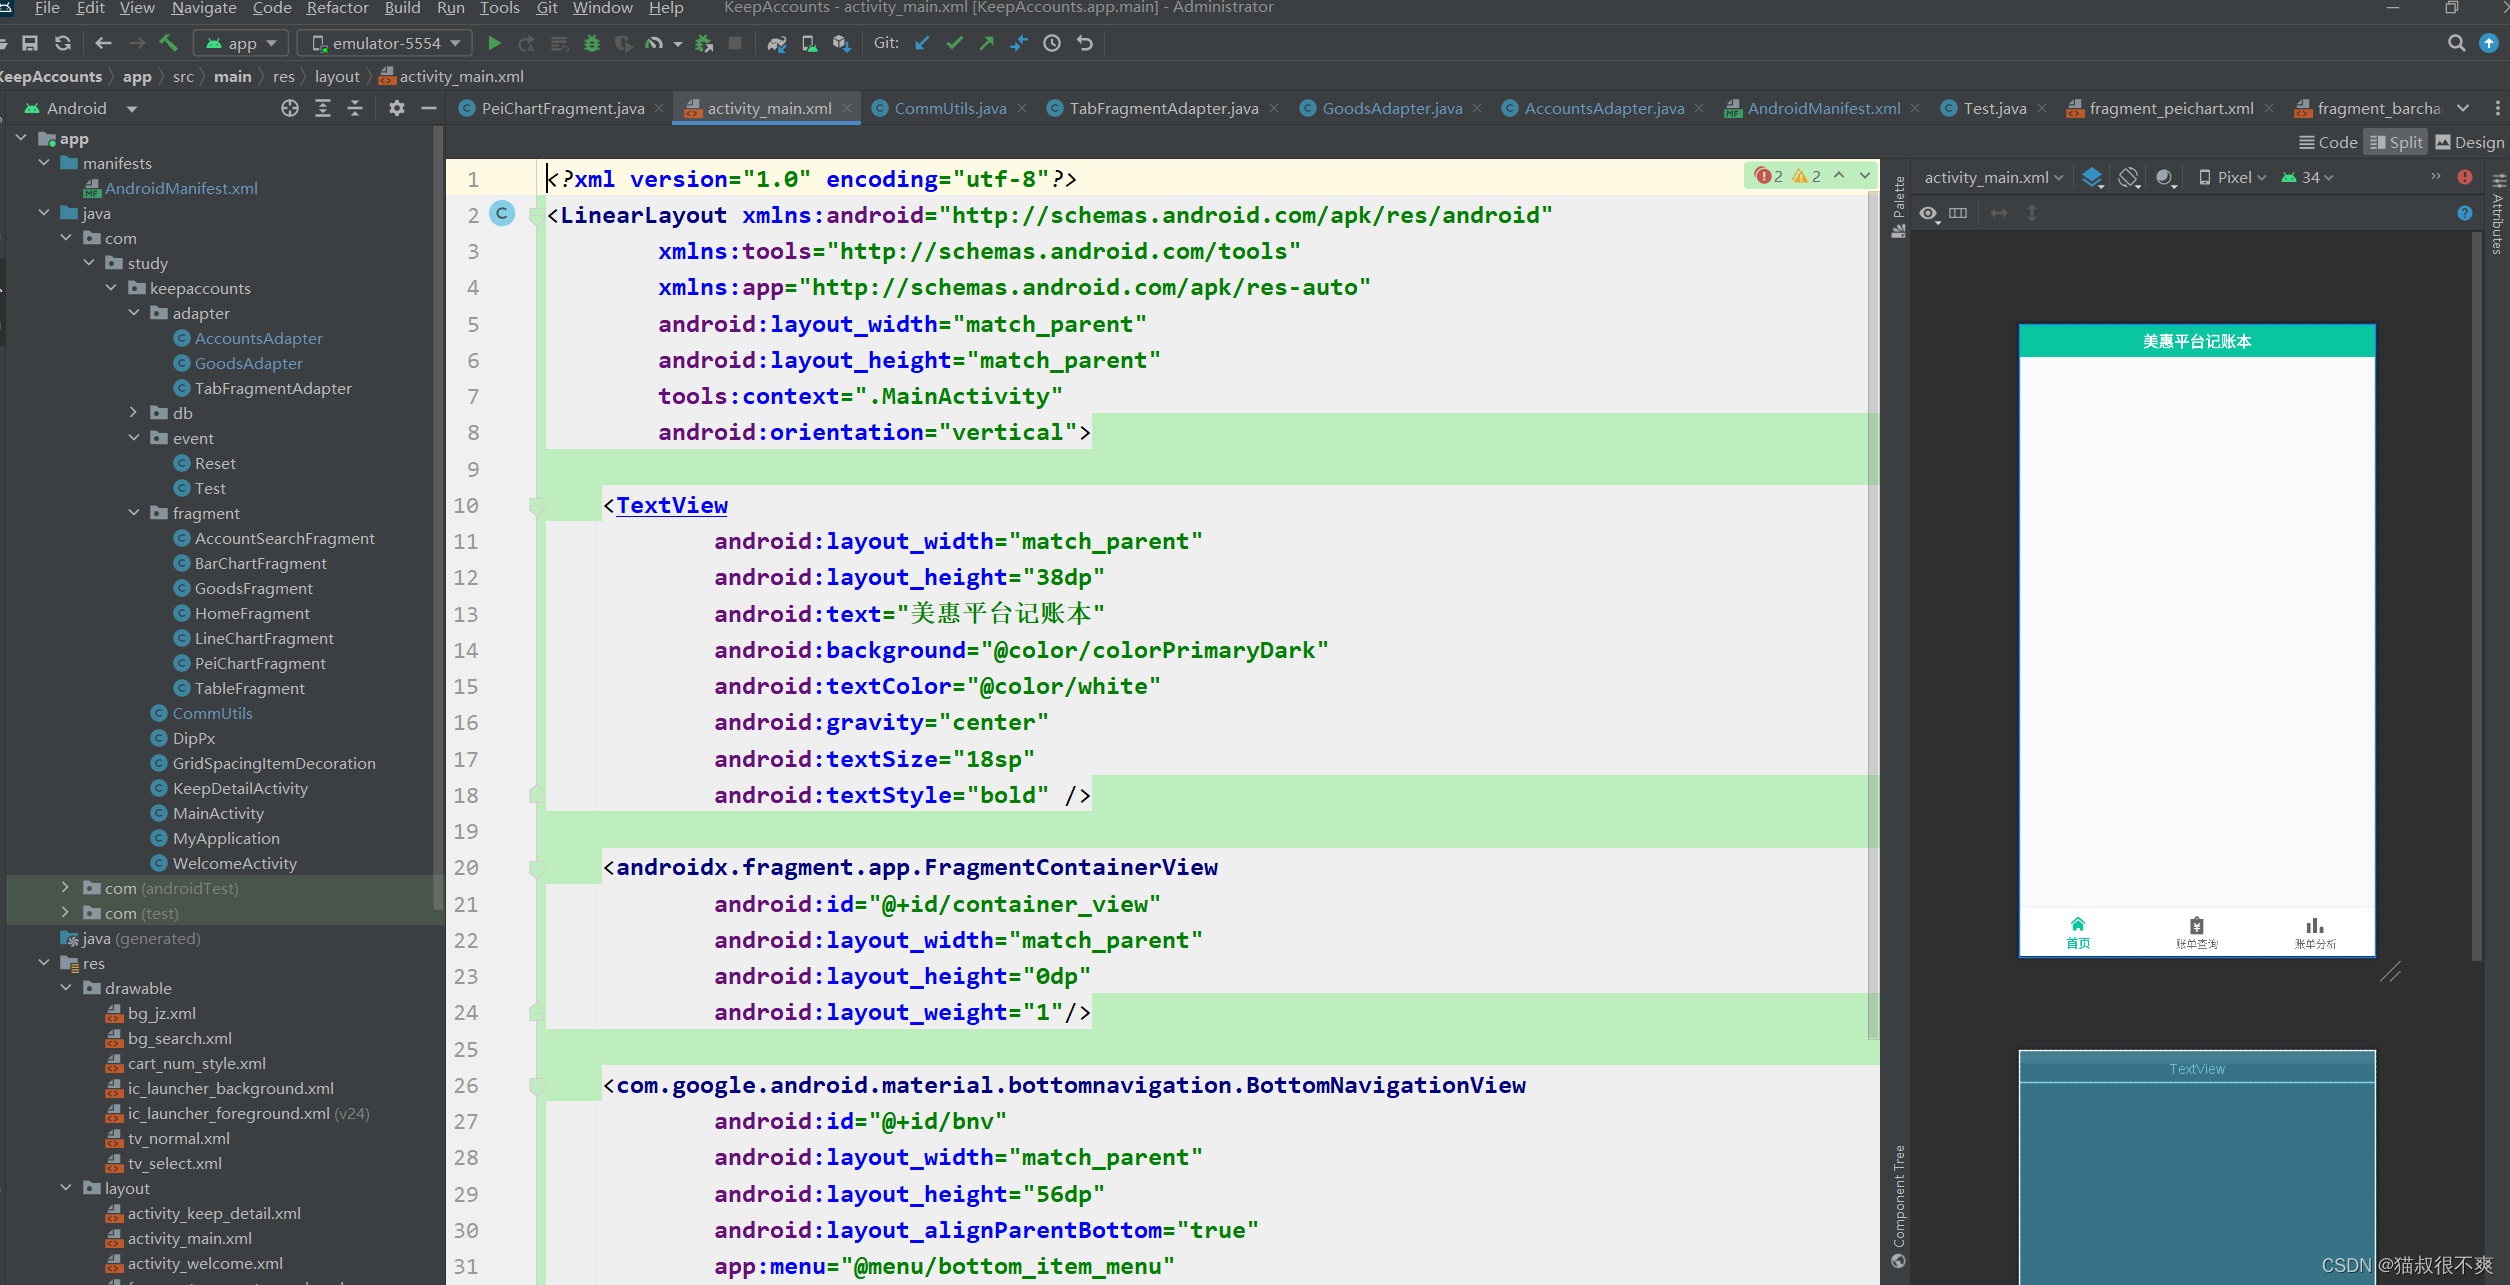Open the Navigate menu
The image size is (2510, 1285).
(204, 8)
